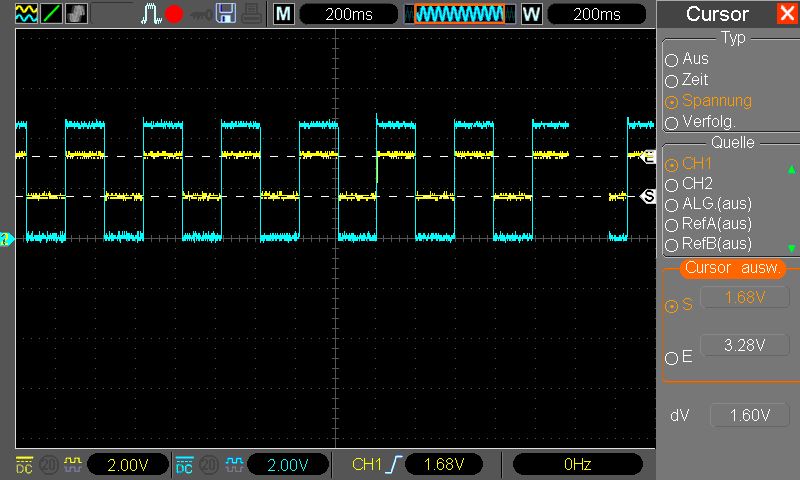Image resolution: width=800 pixels, height=480 pixels.
Task: Click the pulse waveform icon beside record
Action: tap(150, 14)
